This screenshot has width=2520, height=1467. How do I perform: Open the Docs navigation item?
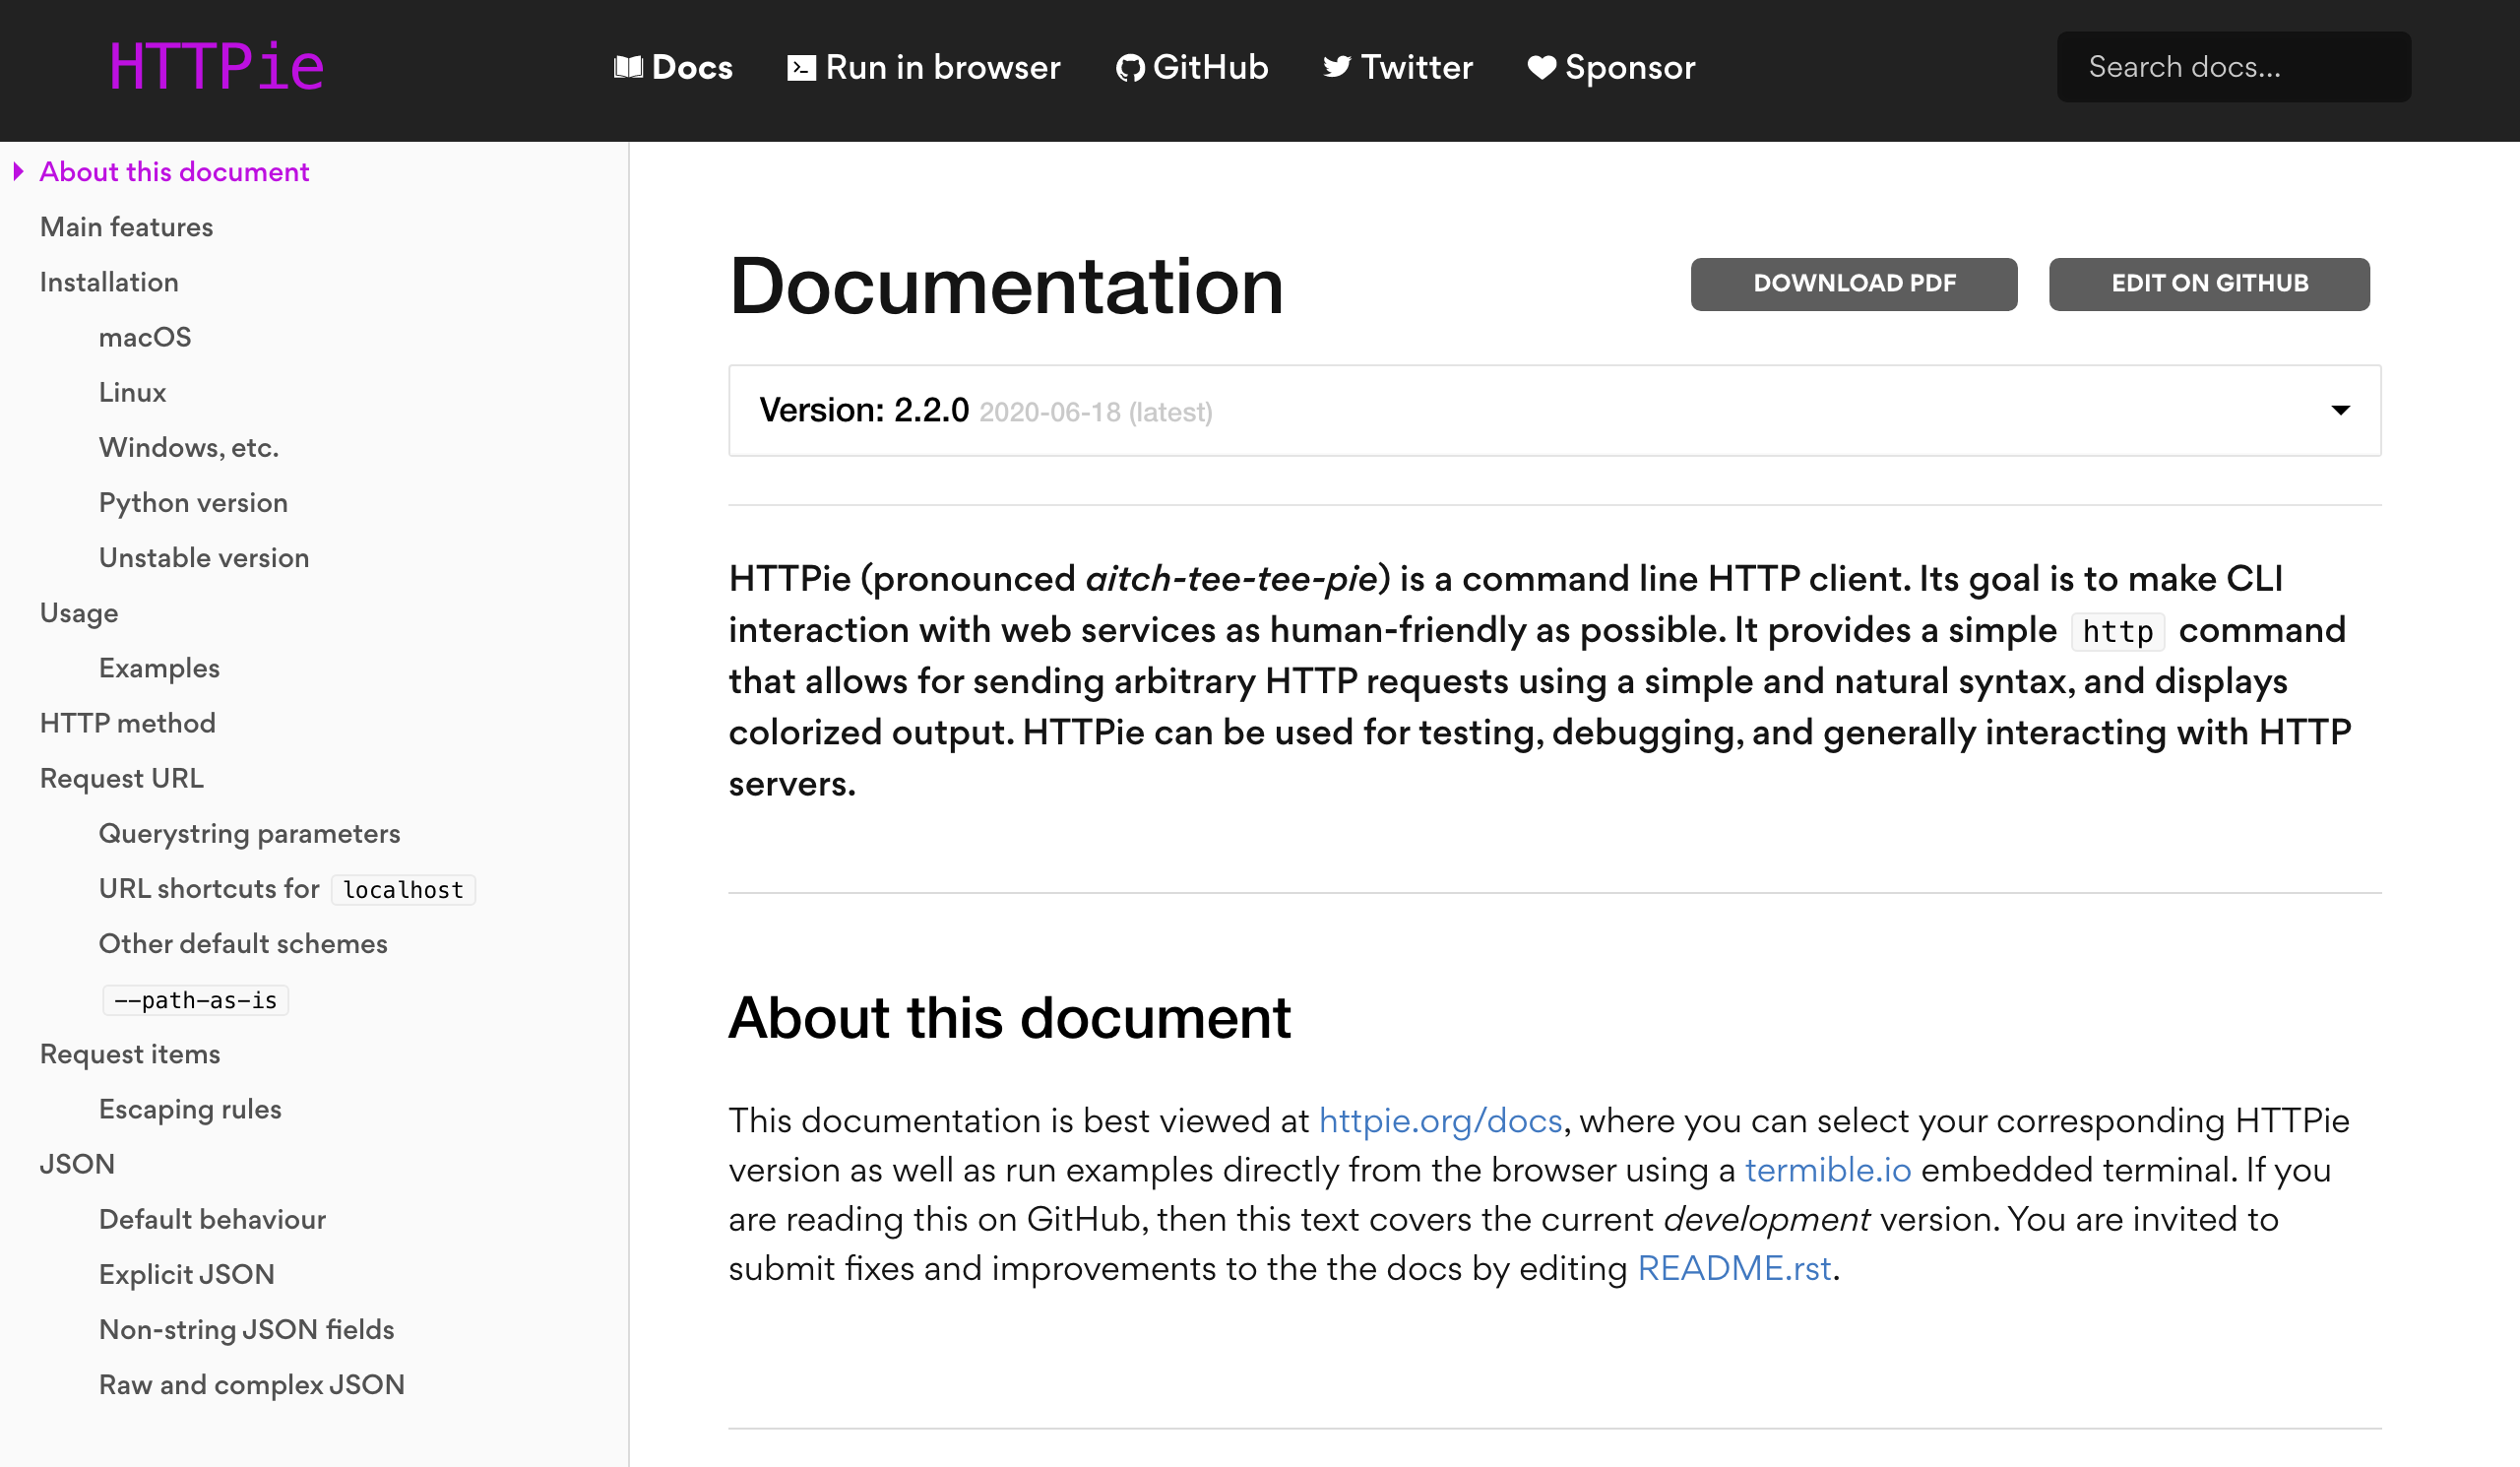point(673,67)
